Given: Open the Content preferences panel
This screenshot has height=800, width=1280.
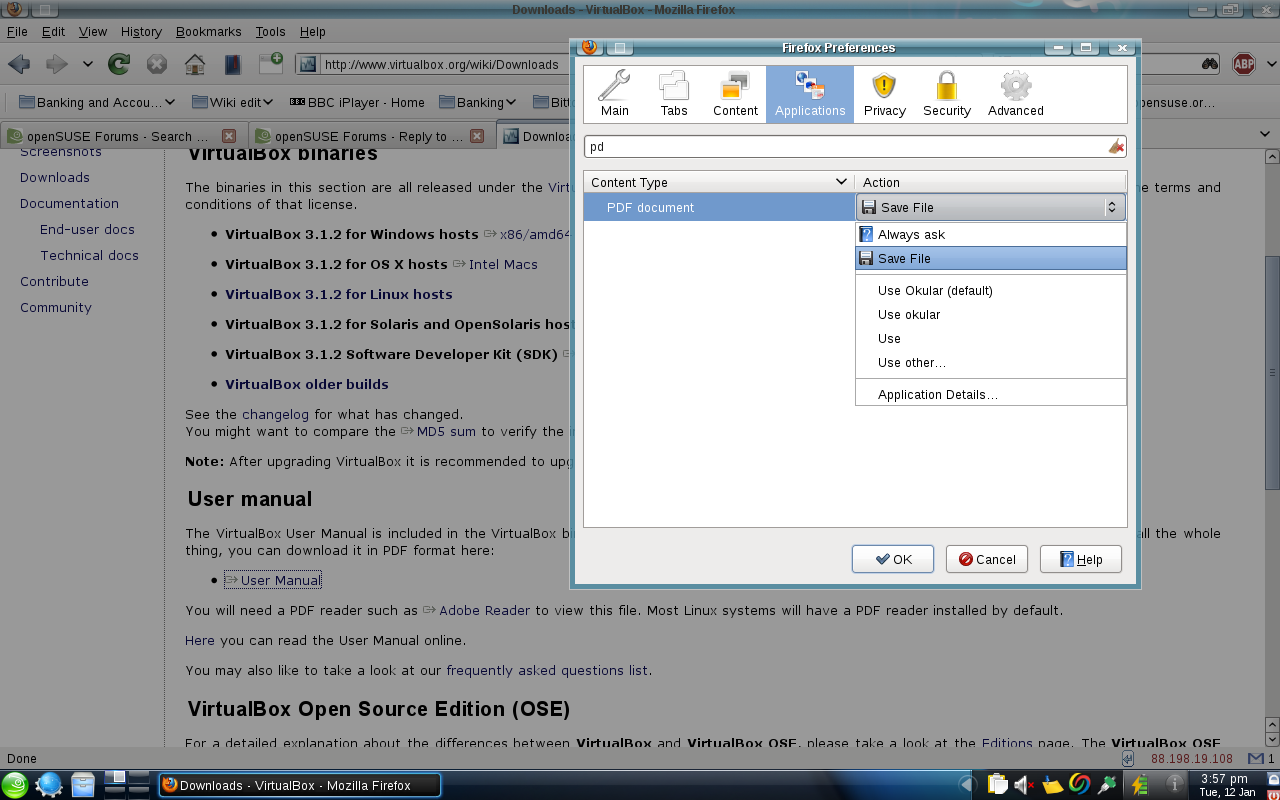Looking at the screenshot, I should (x=735, y=94).
